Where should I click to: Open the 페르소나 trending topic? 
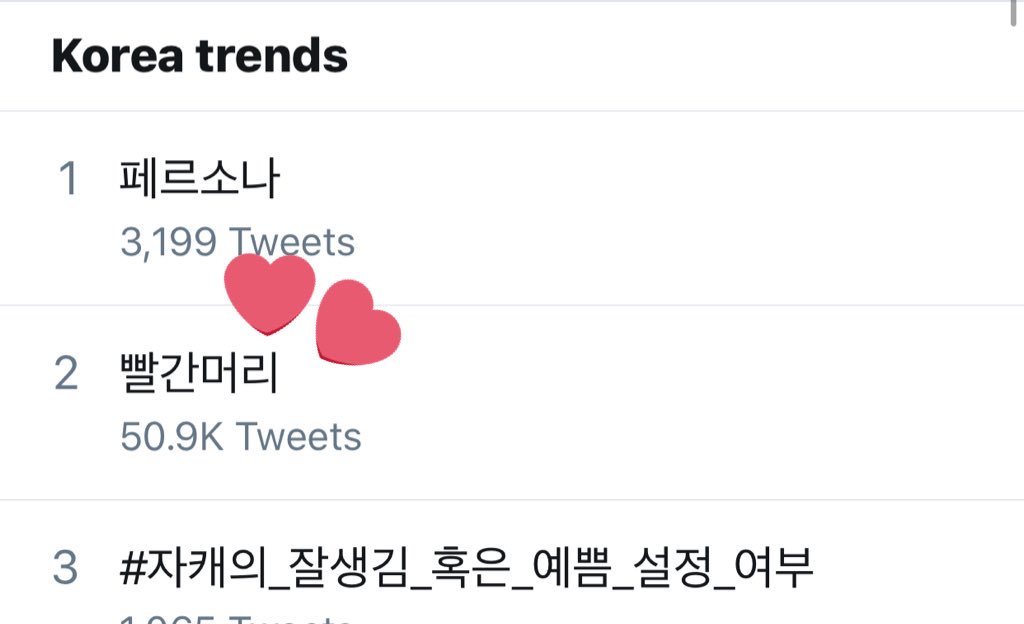point(199,179)
